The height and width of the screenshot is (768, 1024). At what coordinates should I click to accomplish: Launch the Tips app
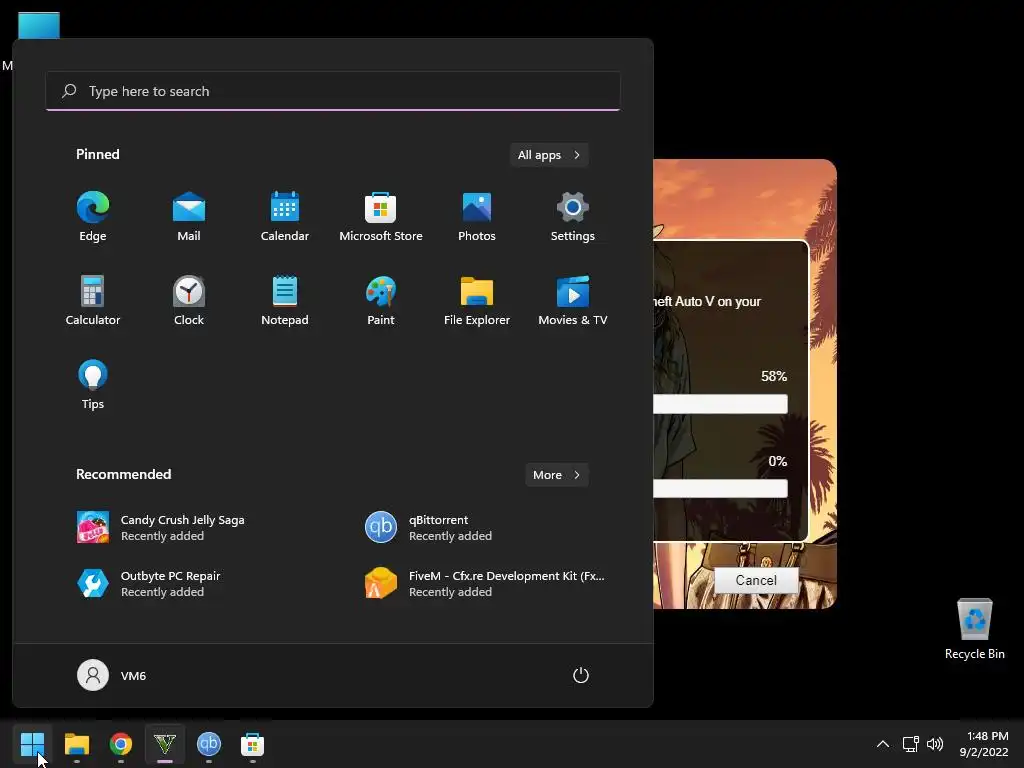pos(93,385)
